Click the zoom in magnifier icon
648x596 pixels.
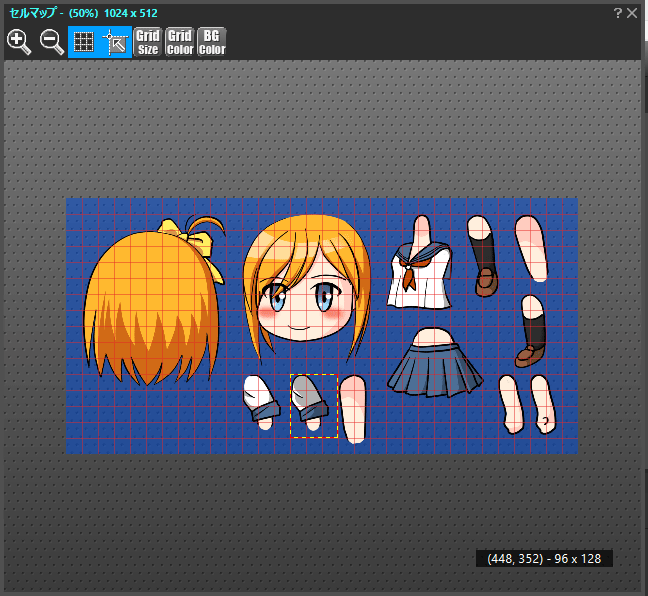click(x=19, y=42)
